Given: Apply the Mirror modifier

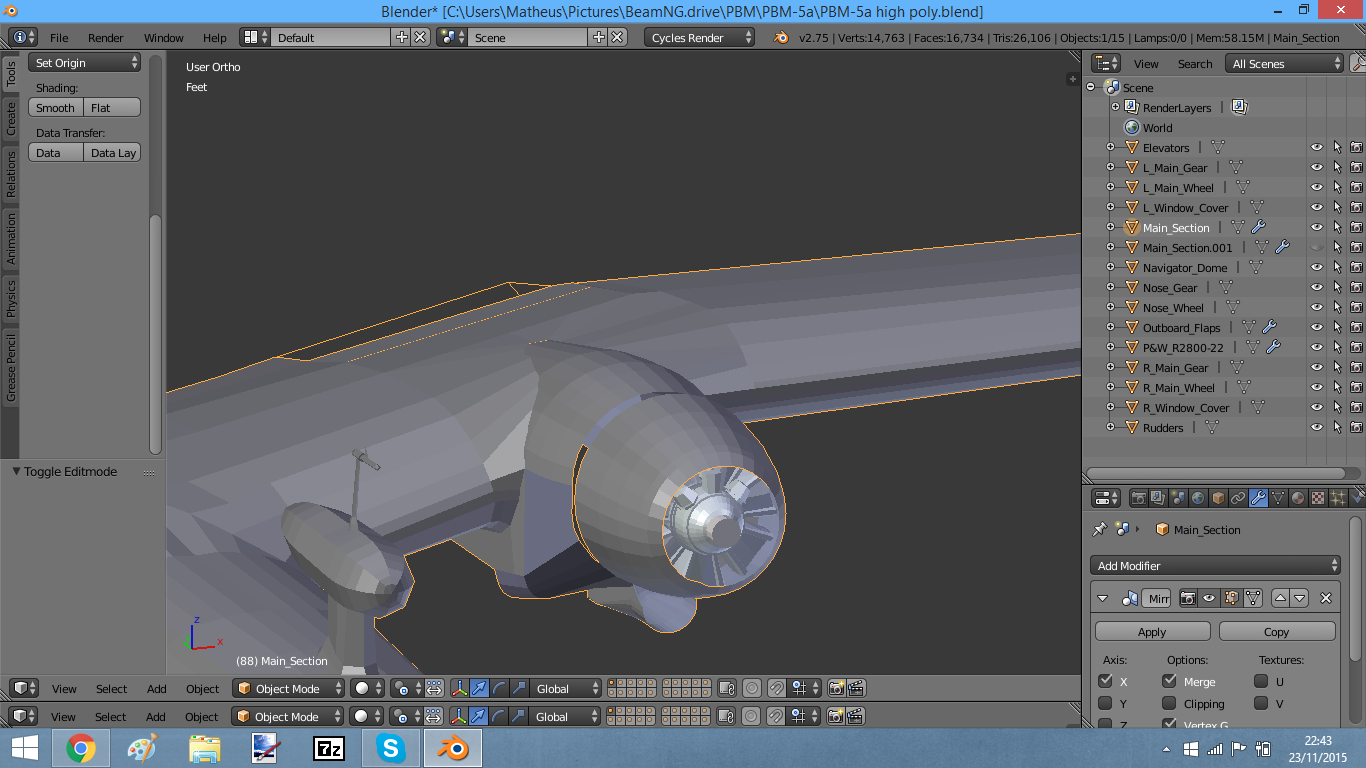Looking at the screenshot, I should pos(1152,631).
